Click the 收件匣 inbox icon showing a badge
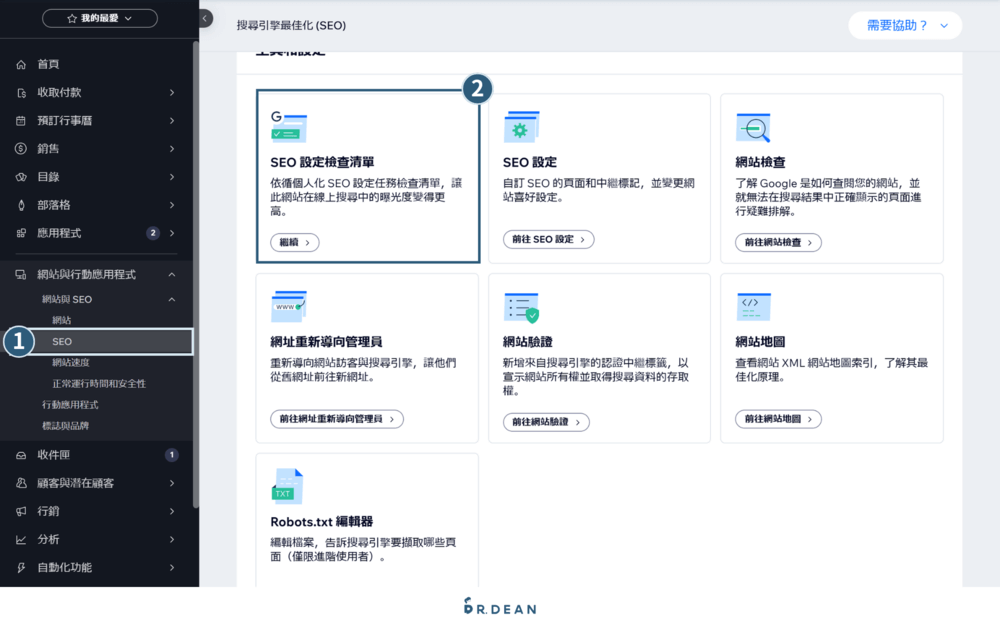 (x=23, y=455)
